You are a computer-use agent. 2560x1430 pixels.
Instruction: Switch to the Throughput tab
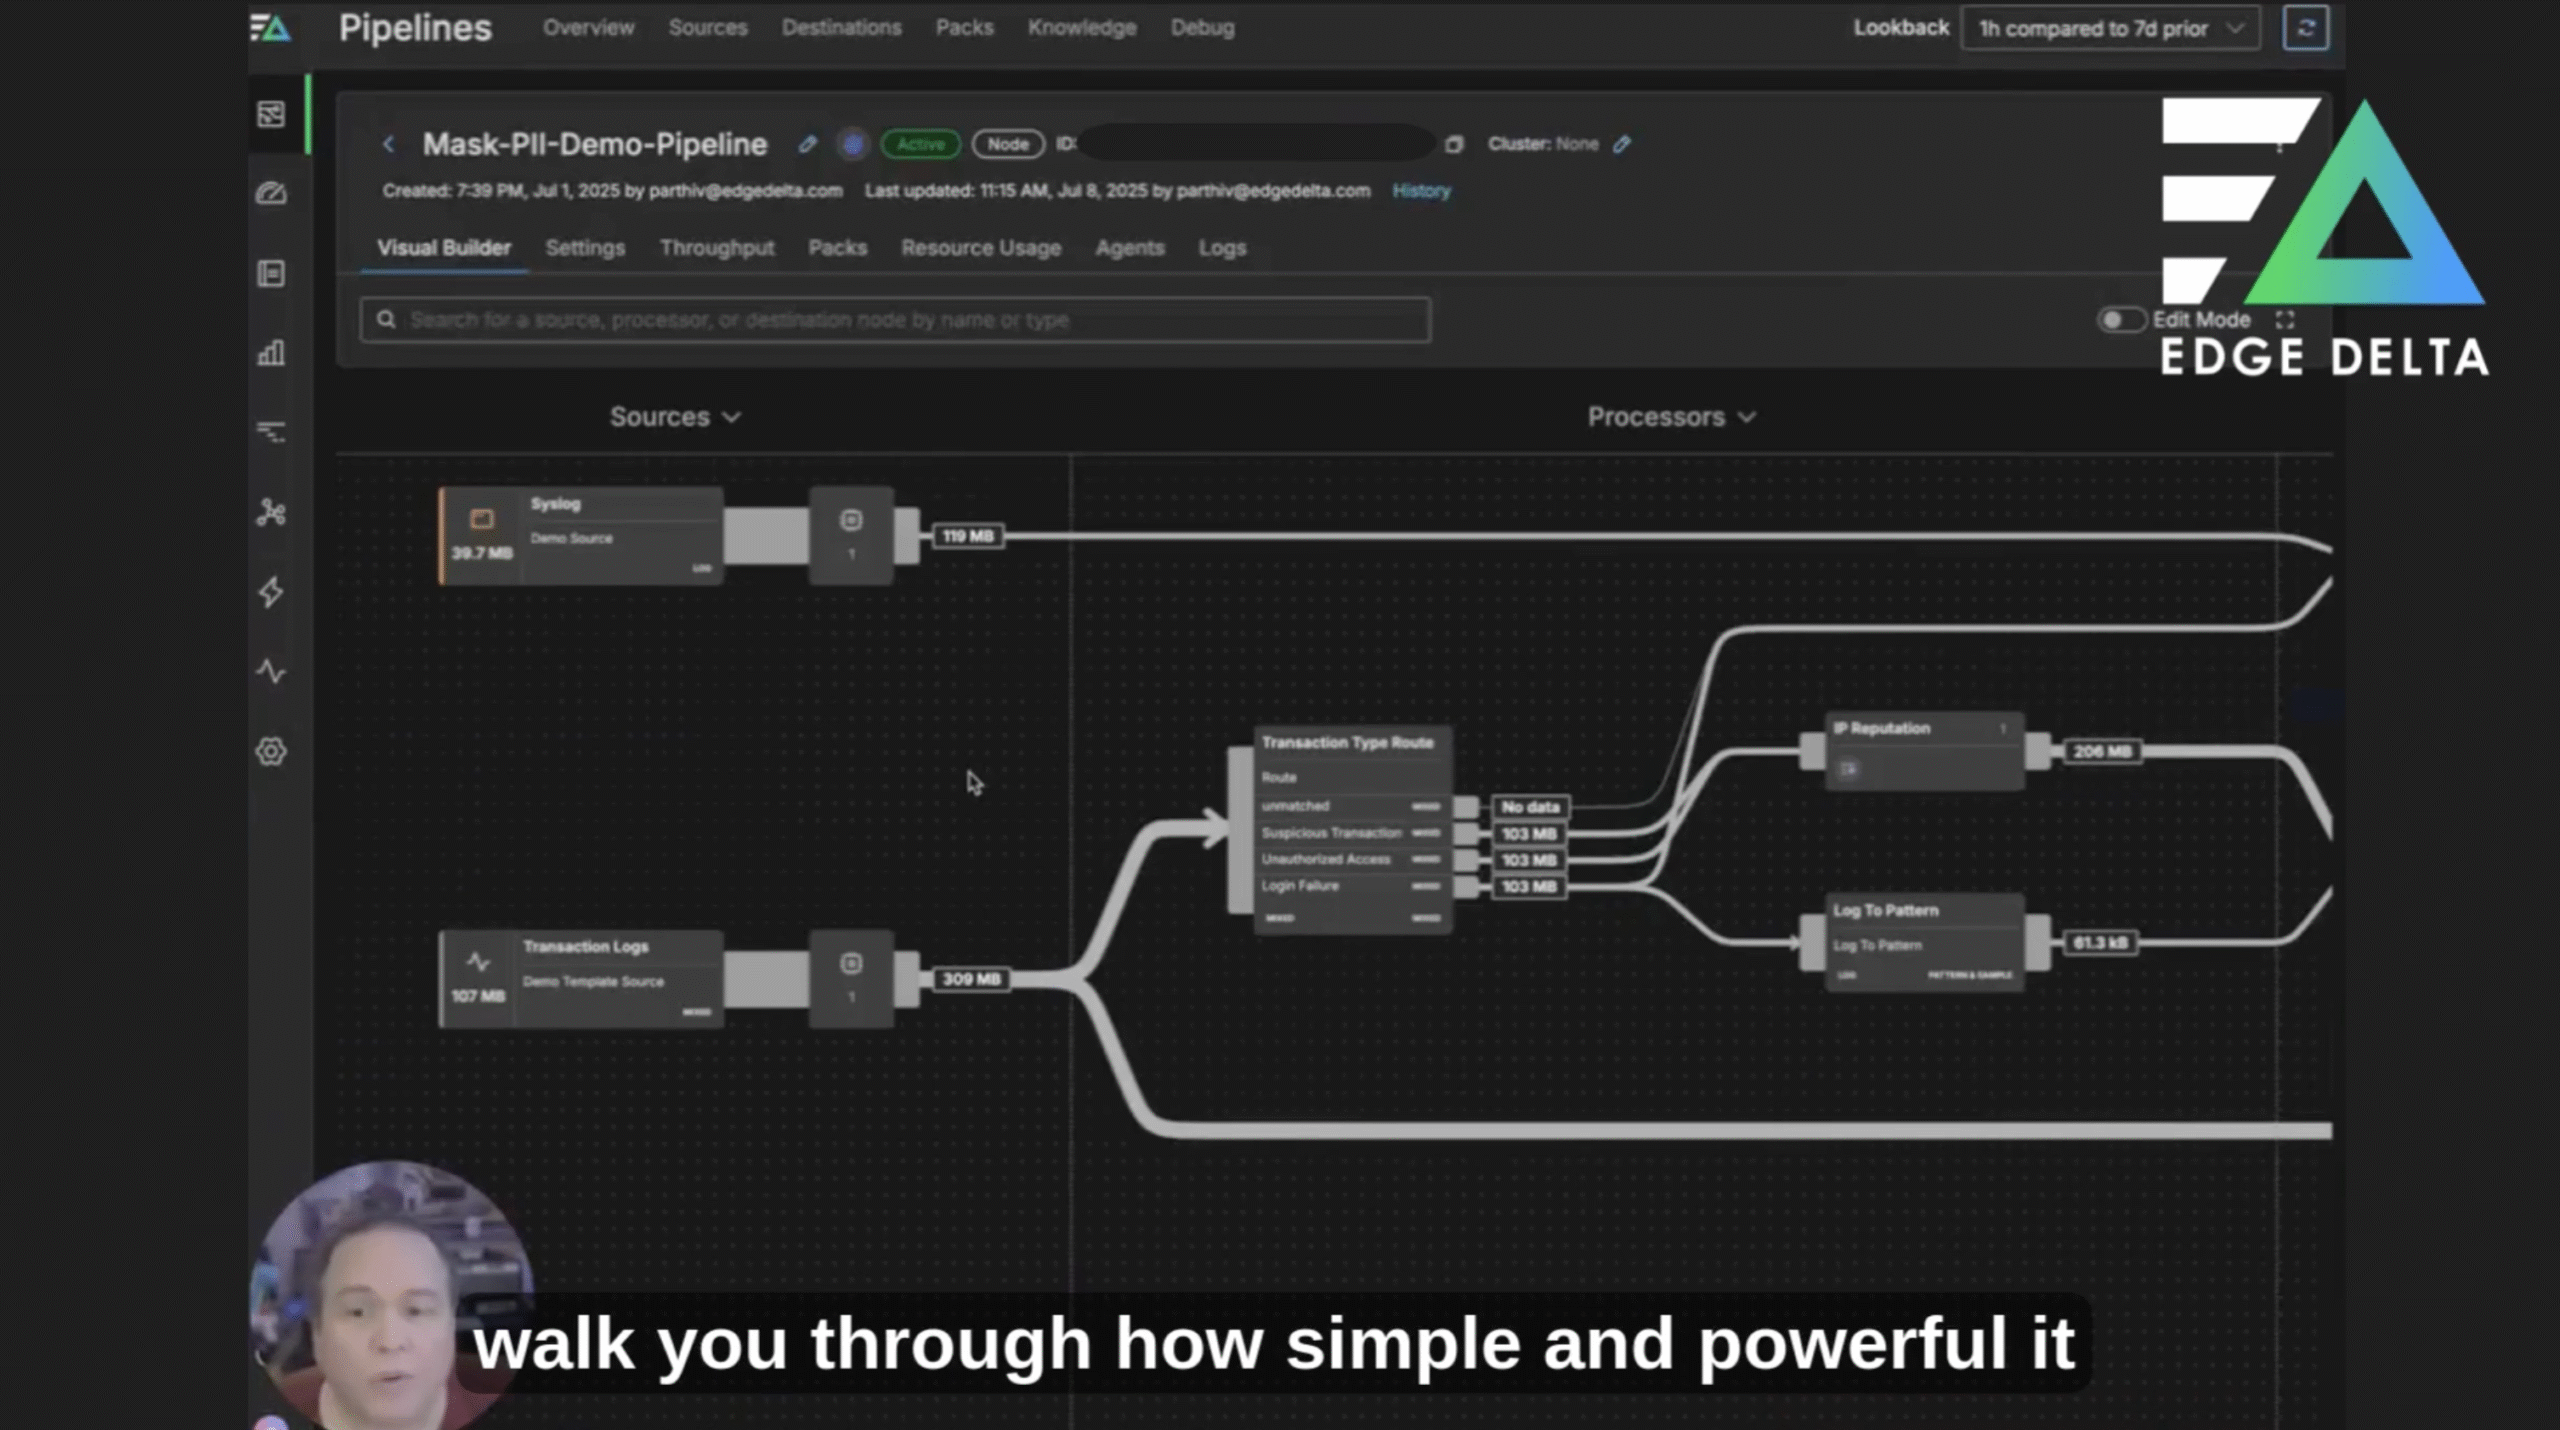(716, 248)
